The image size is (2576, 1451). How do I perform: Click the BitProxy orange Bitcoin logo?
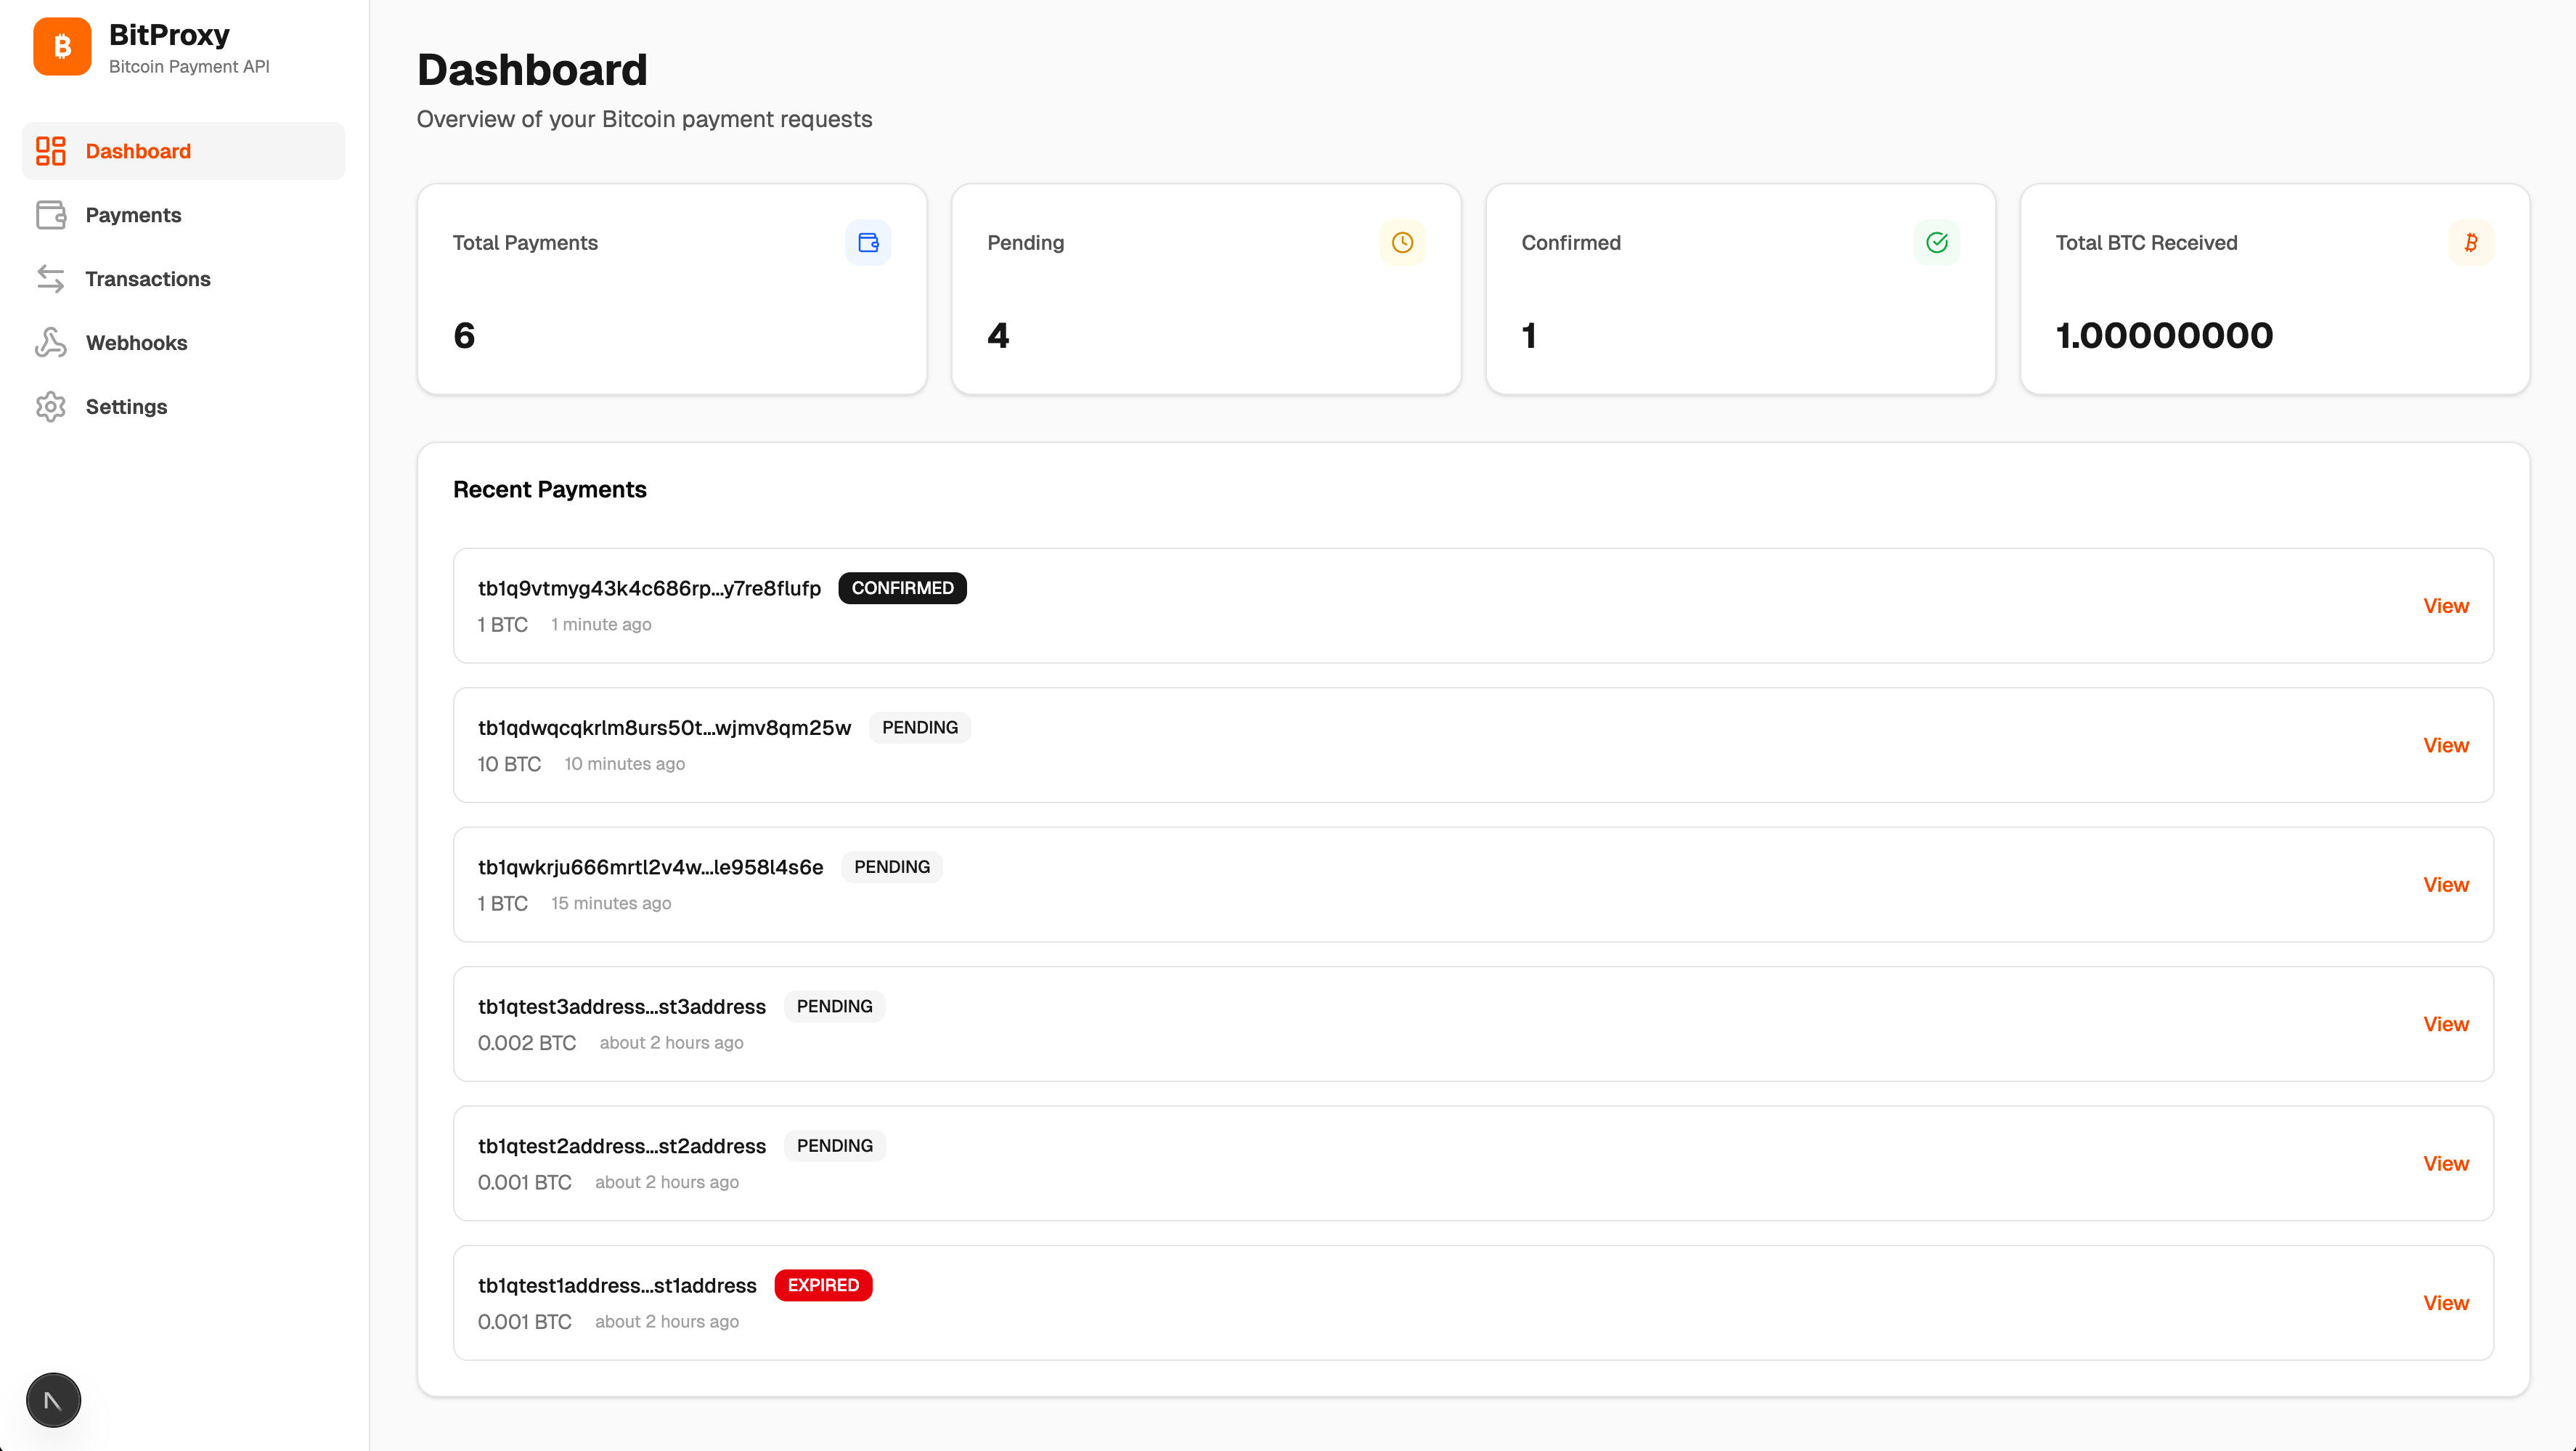coord(62,46)
